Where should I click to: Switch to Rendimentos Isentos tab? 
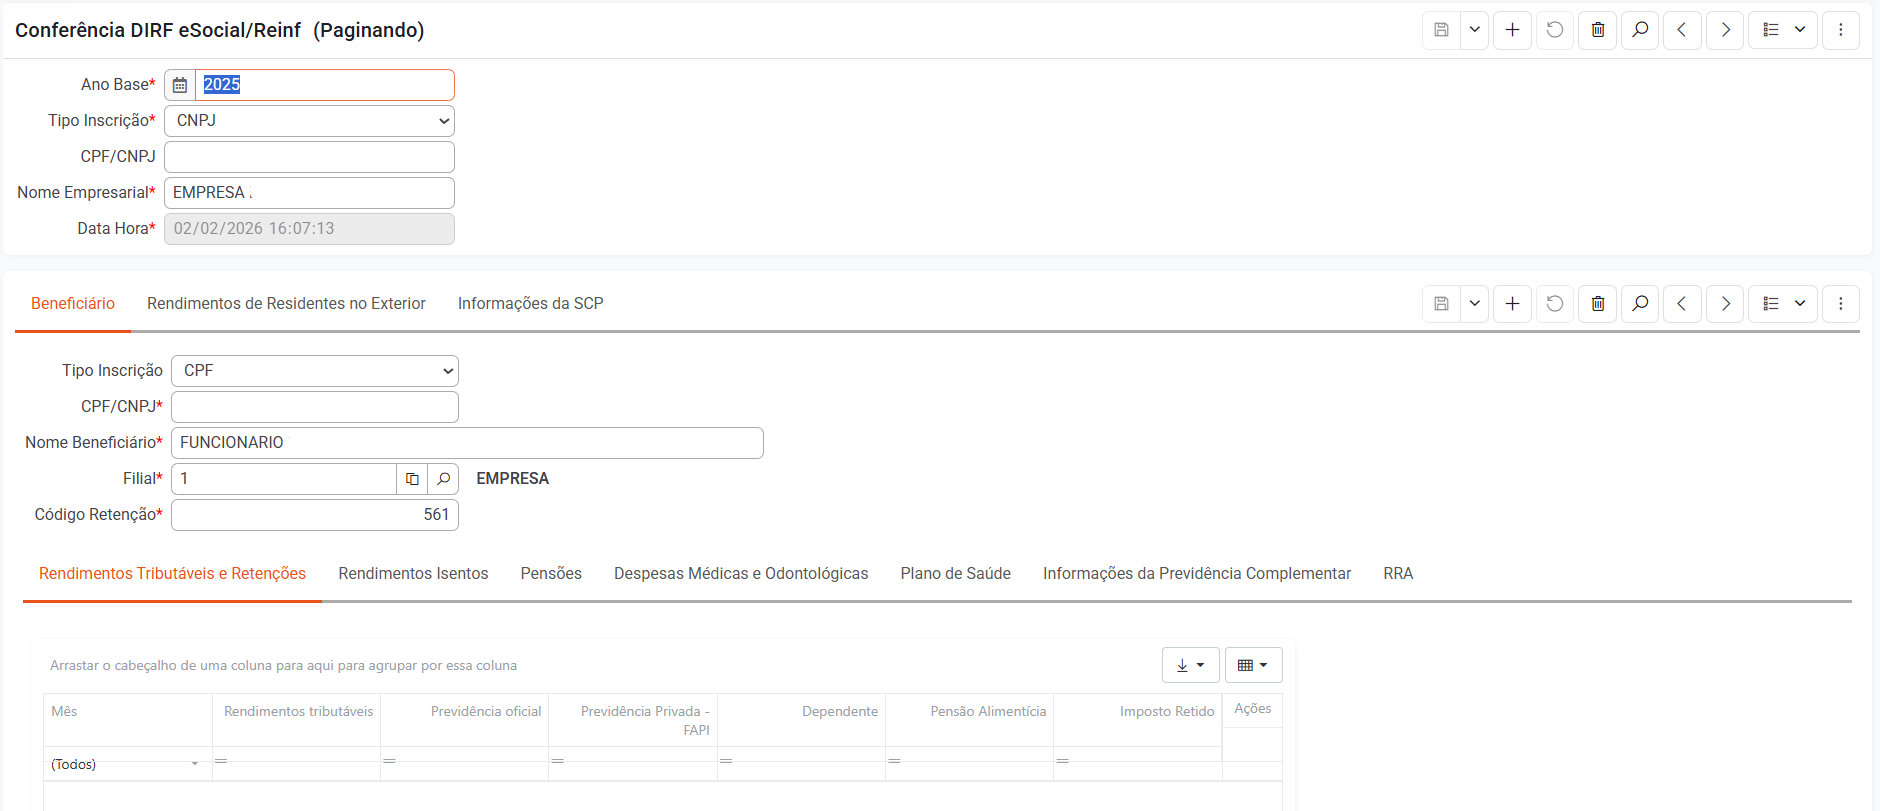(413, 574)
